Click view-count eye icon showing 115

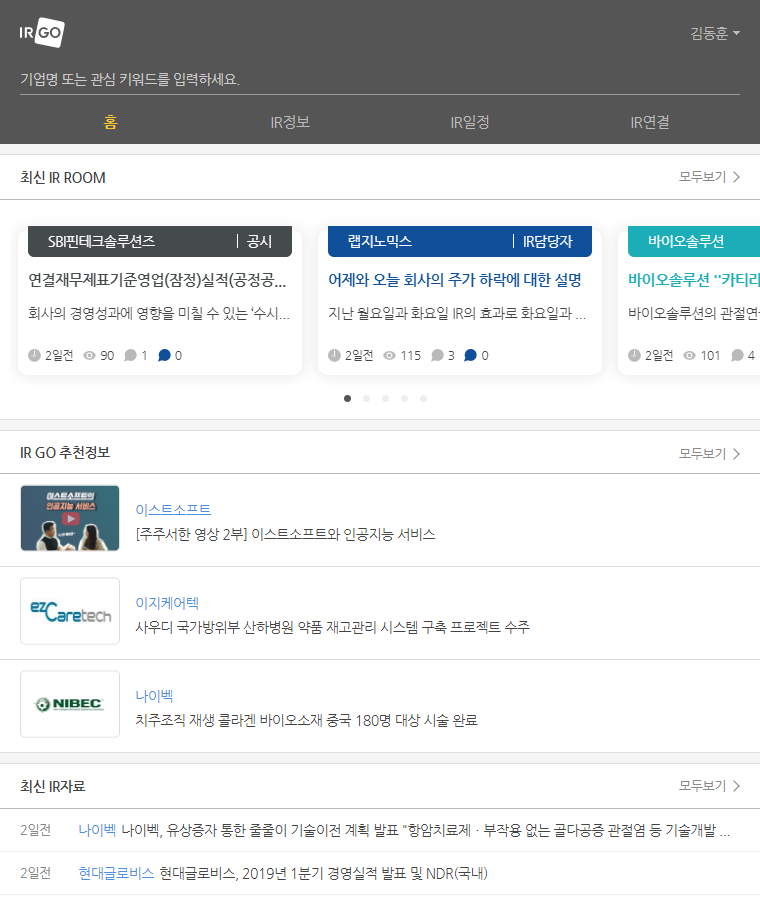[390, 356]
